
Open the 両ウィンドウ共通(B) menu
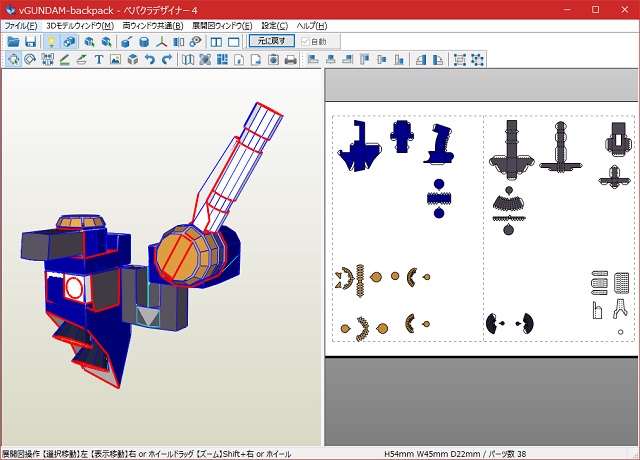(153, 26)
